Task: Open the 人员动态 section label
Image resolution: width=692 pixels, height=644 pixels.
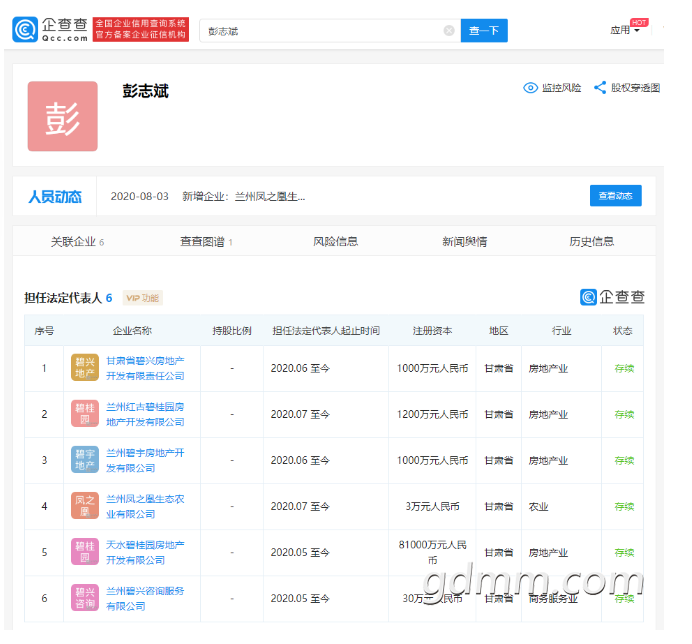Action: point(55,196)
